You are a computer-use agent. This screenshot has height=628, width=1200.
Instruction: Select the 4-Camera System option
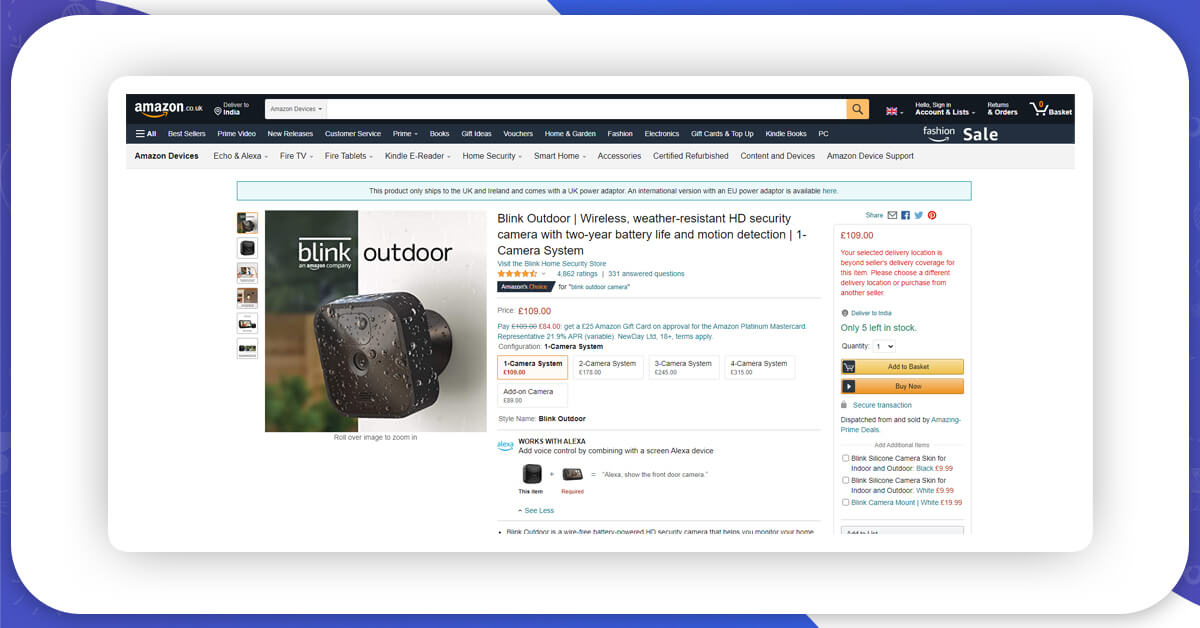tap(760, 367)
